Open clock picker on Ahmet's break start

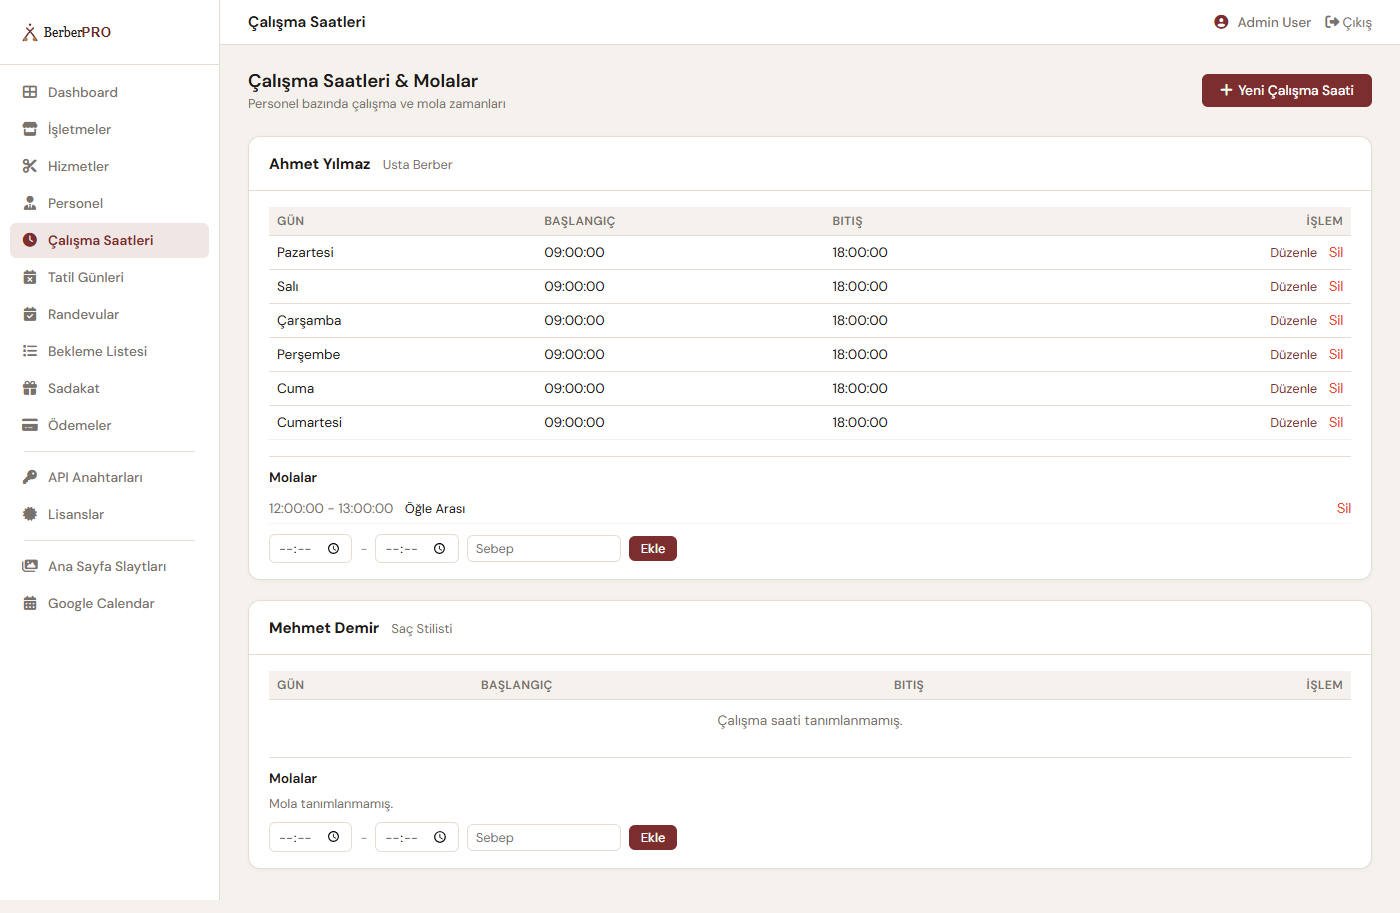334,549
